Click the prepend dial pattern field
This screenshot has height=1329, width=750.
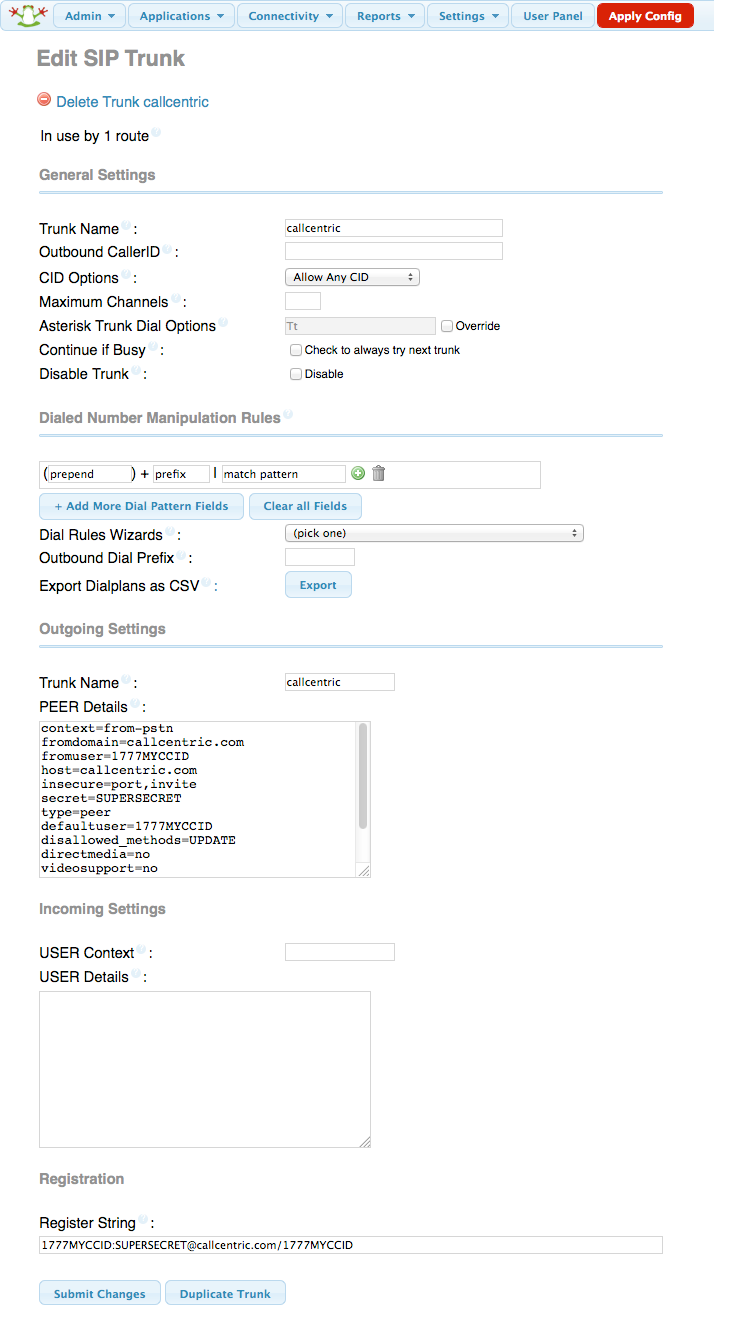coord(90,474)
